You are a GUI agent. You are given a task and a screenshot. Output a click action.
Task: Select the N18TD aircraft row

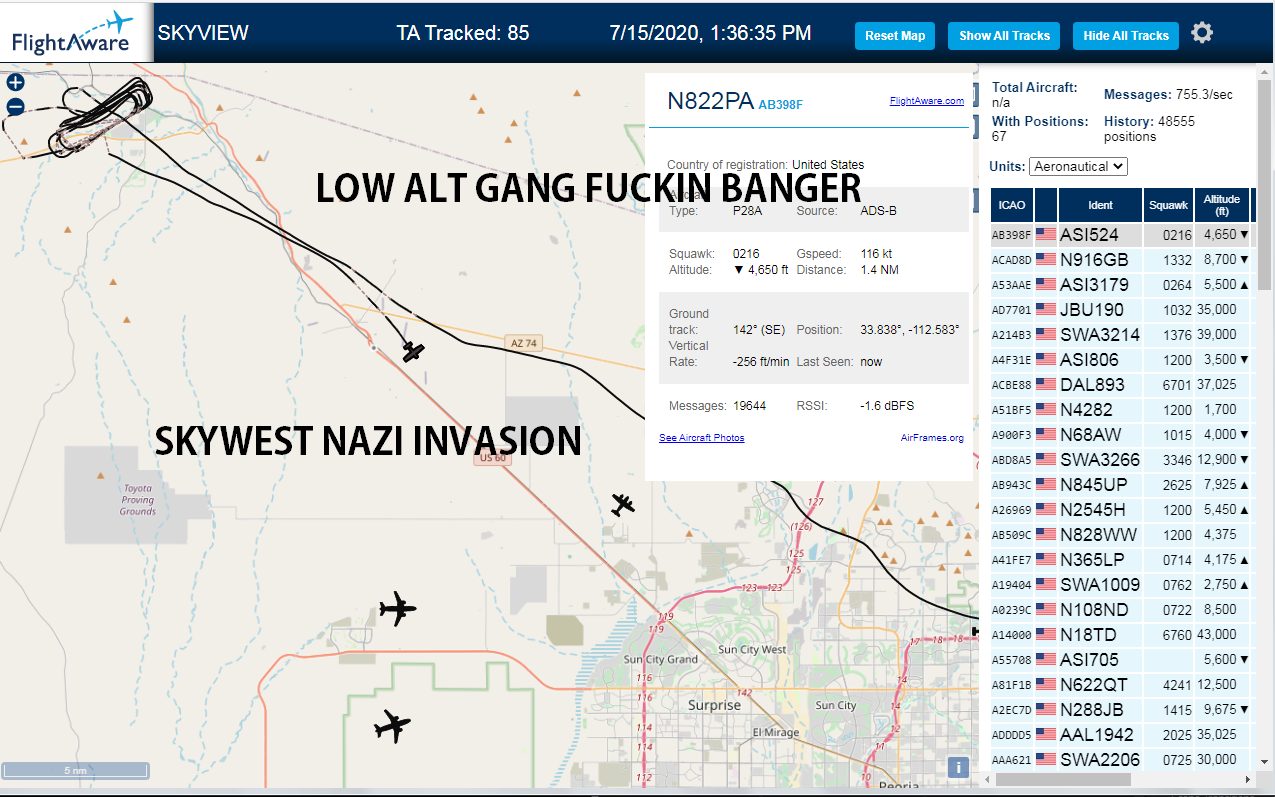coord(1121,635)
